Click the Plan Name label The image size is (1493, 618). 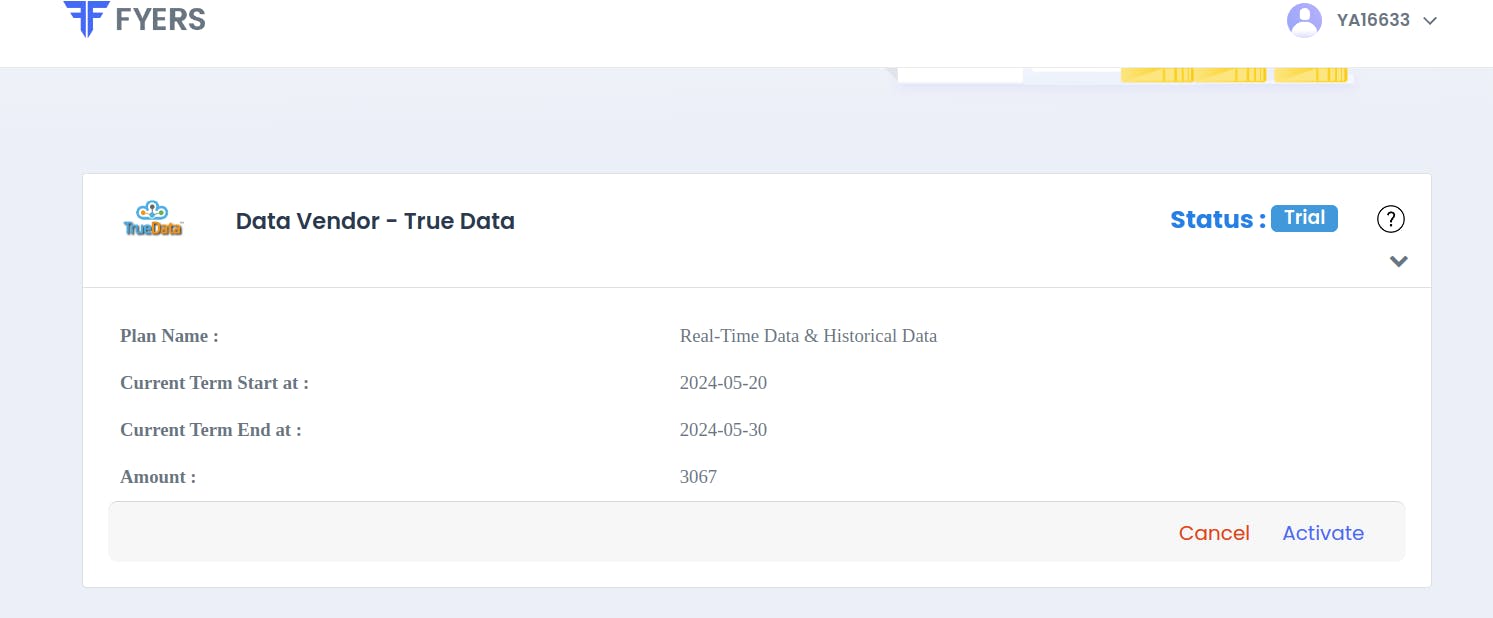coord(169,336)
